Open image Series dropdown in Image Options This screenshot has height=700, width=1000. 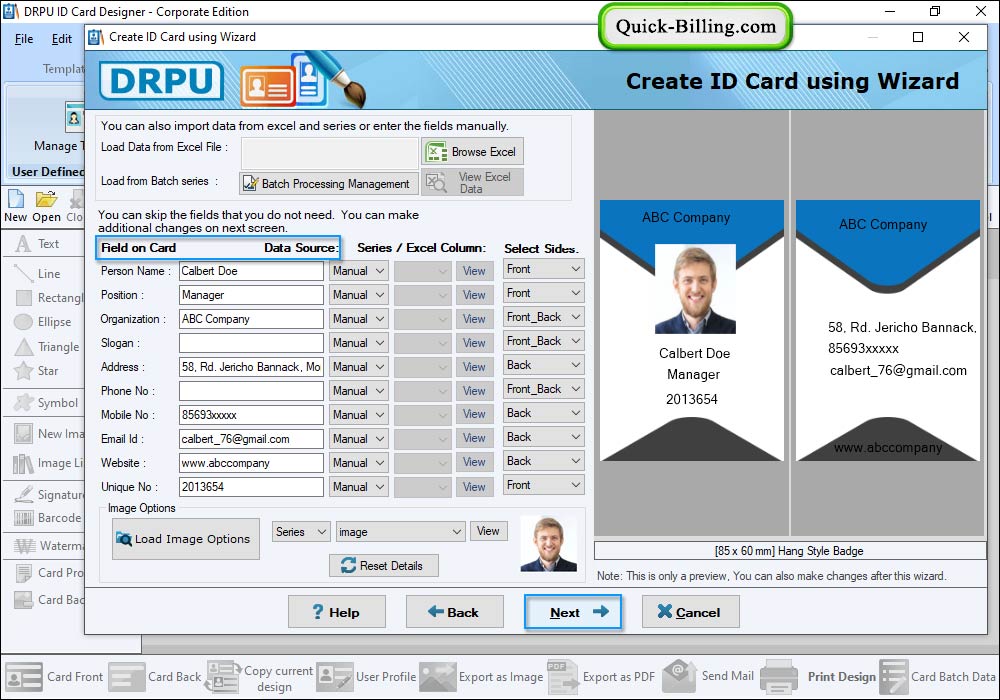tap(301, 532)
